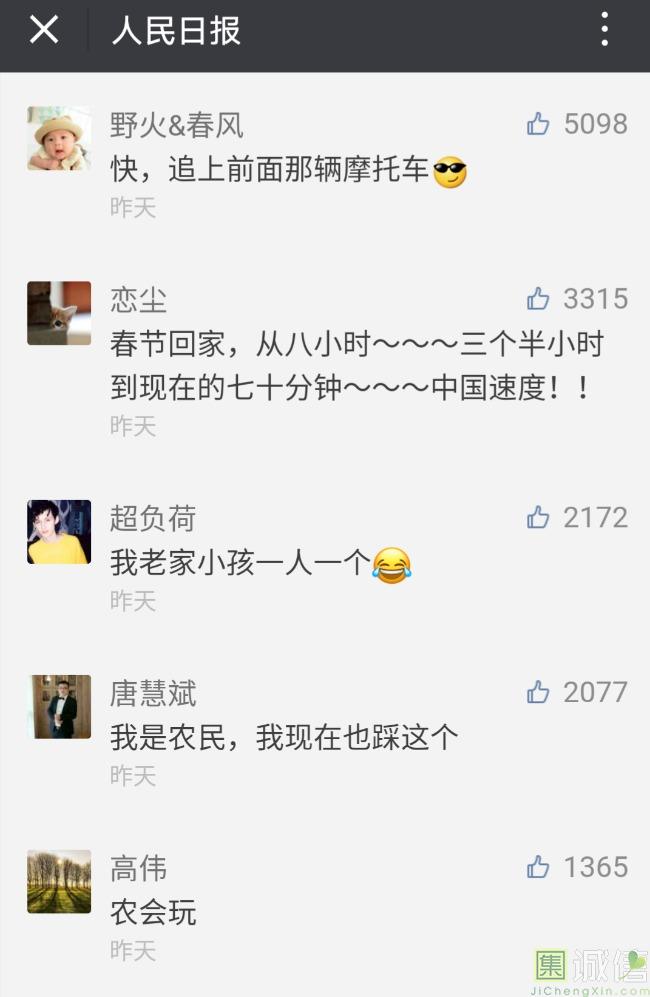Tap the username 唐慧斌
650x997 pixels.
point(153,693)
